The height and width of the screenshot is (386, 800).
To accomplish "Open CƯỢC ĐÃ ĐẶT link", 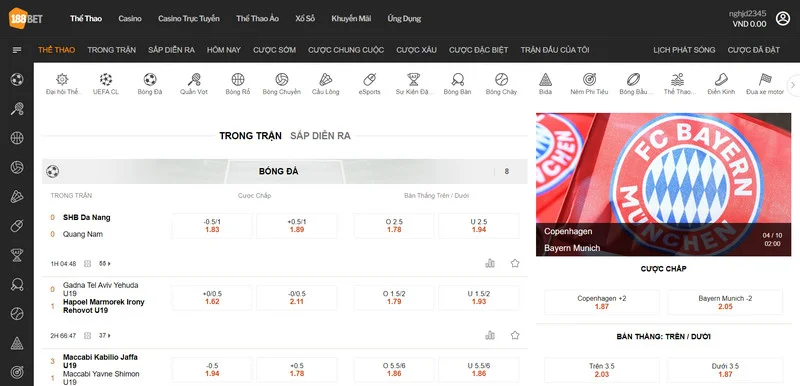I will (x=754, y=50).
